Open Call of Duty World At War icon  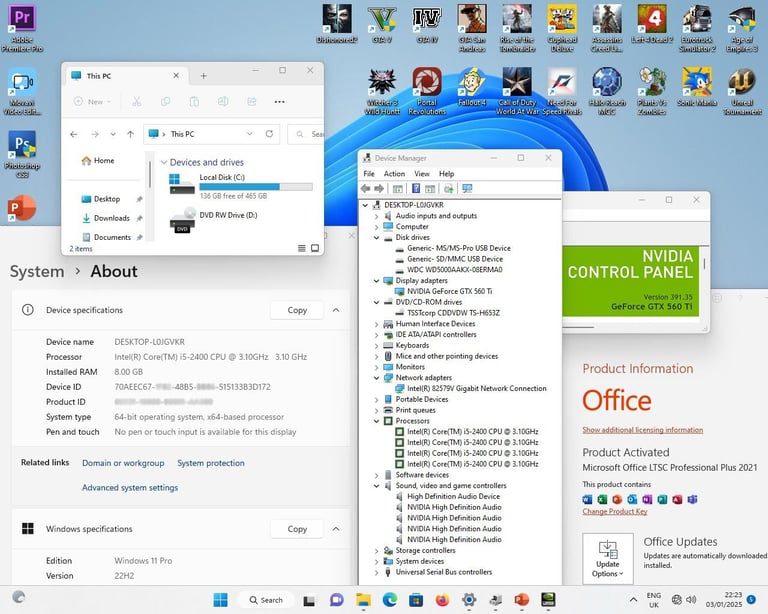coord(517,92)
